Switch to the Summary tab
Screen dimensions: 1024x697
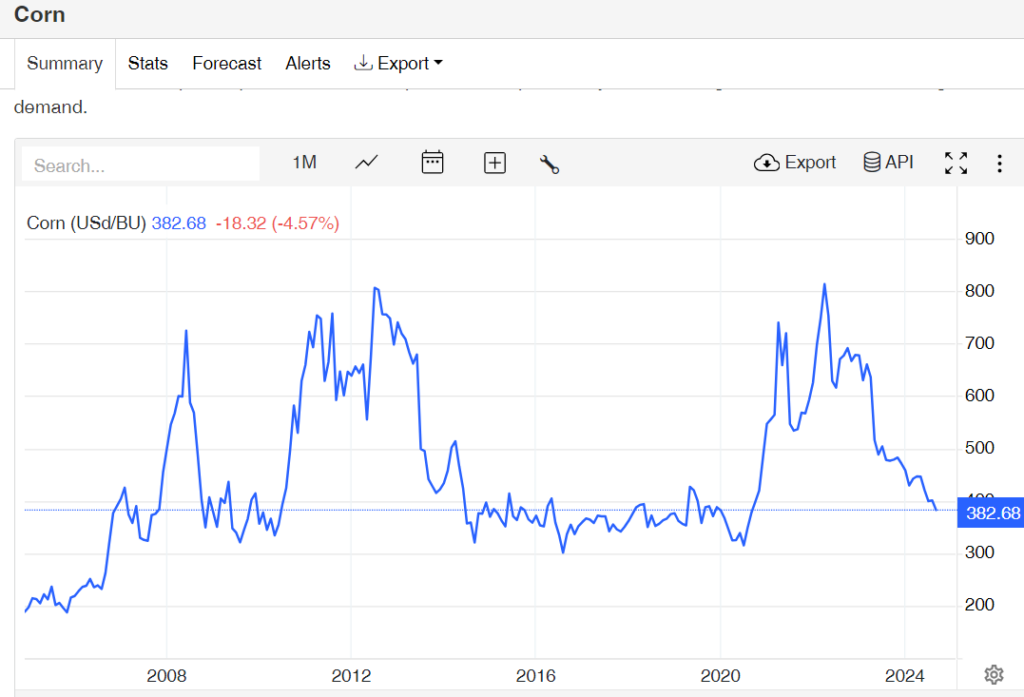coord(65,63)
